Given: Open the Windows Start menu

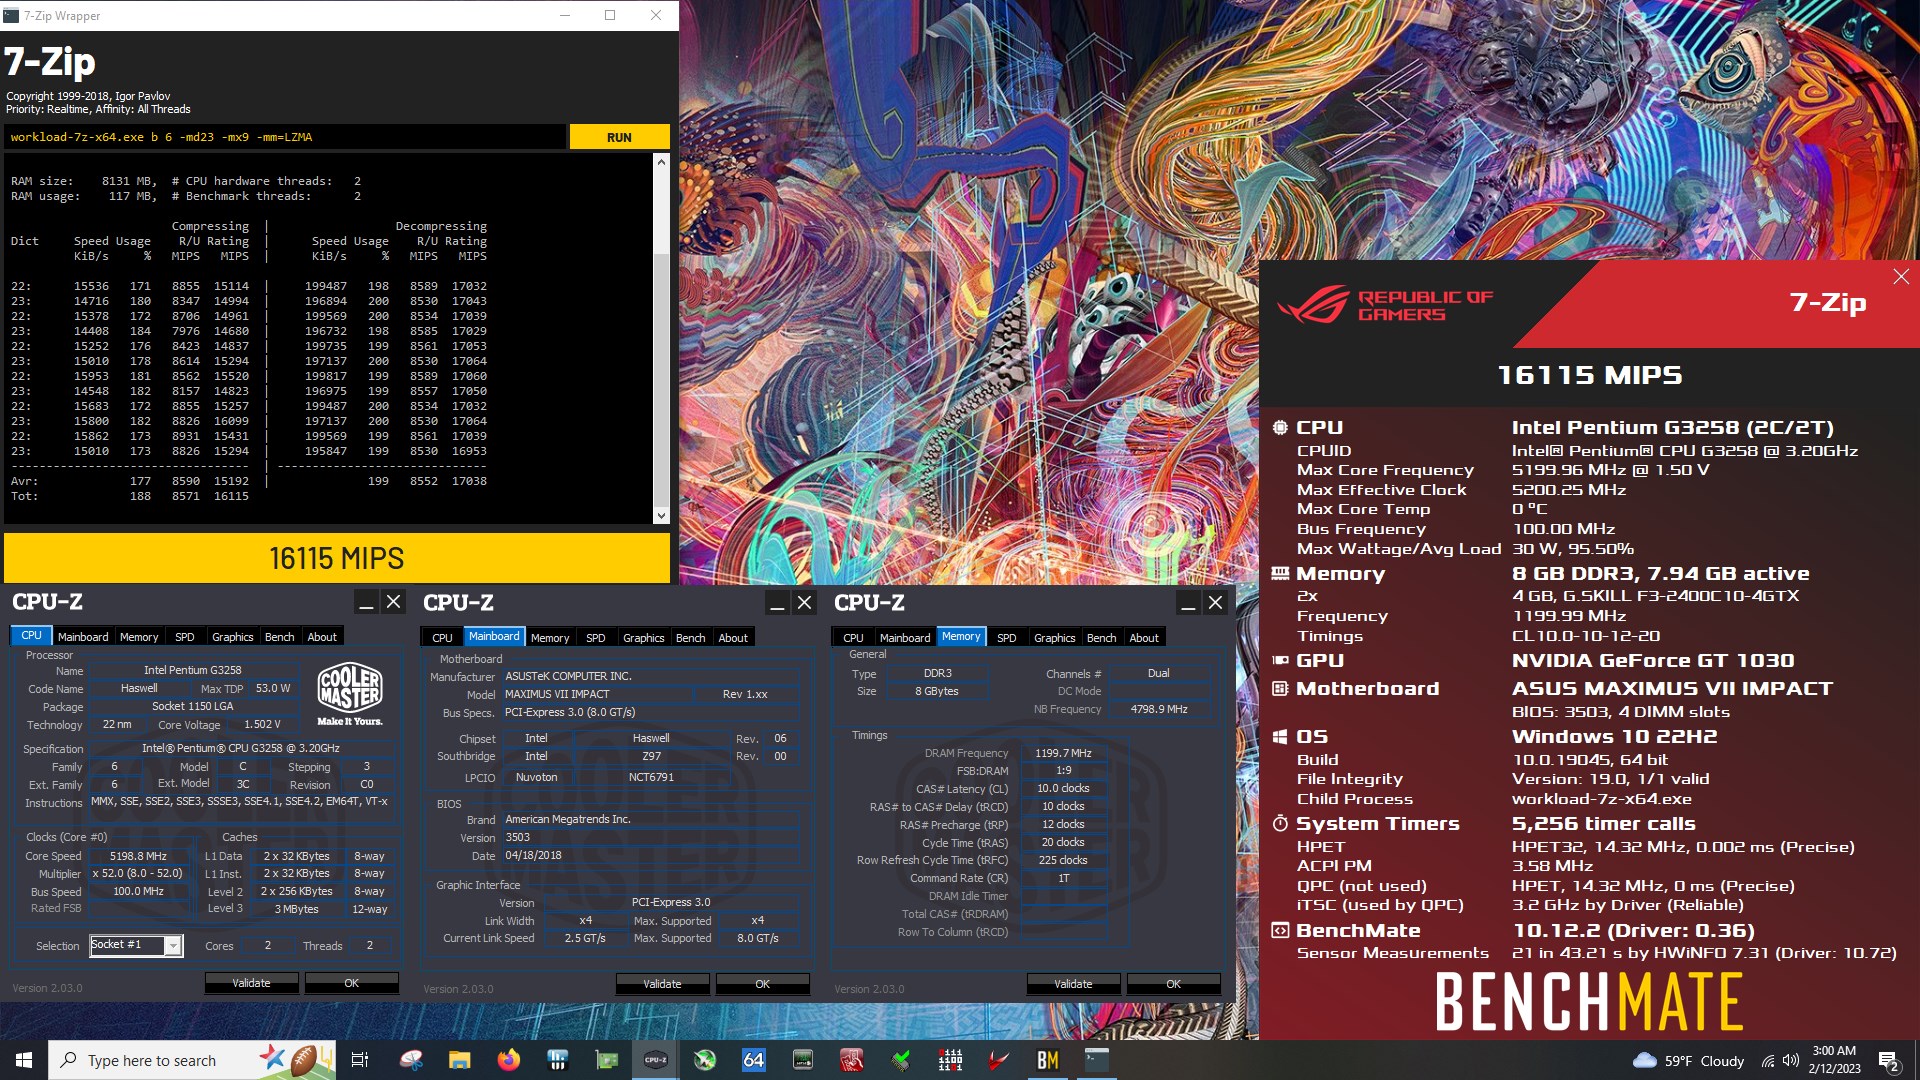Looking at the screenshot, I should [24, 1060].
